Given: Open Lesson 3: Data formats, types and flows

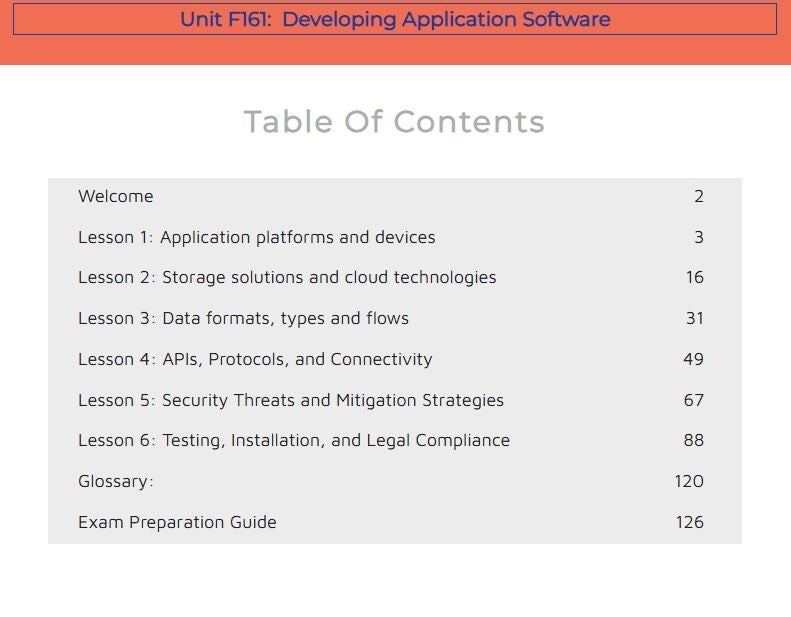Looking at the screenshot, I should click(x=243, y=318).
